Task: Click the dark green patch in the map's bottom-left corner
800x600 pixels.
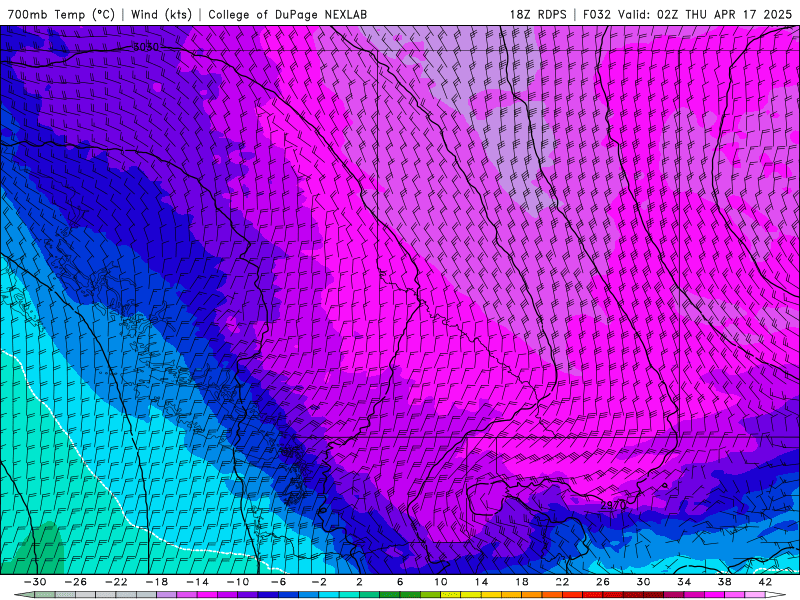Action: [x=40, y=550]
